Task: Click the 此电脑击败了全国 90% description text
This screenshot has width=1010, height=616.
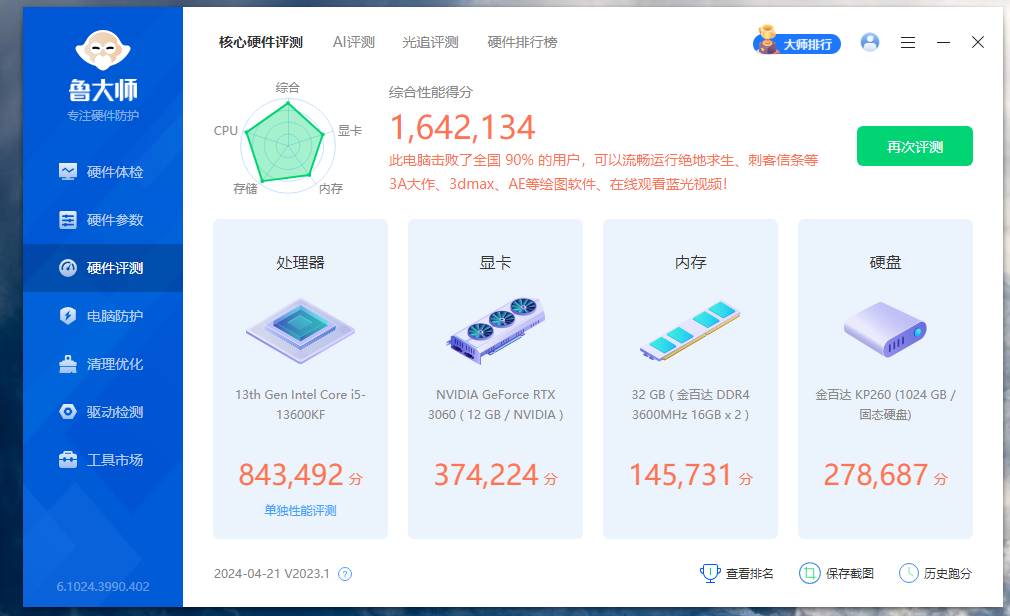Action: (x=603, y=172)
